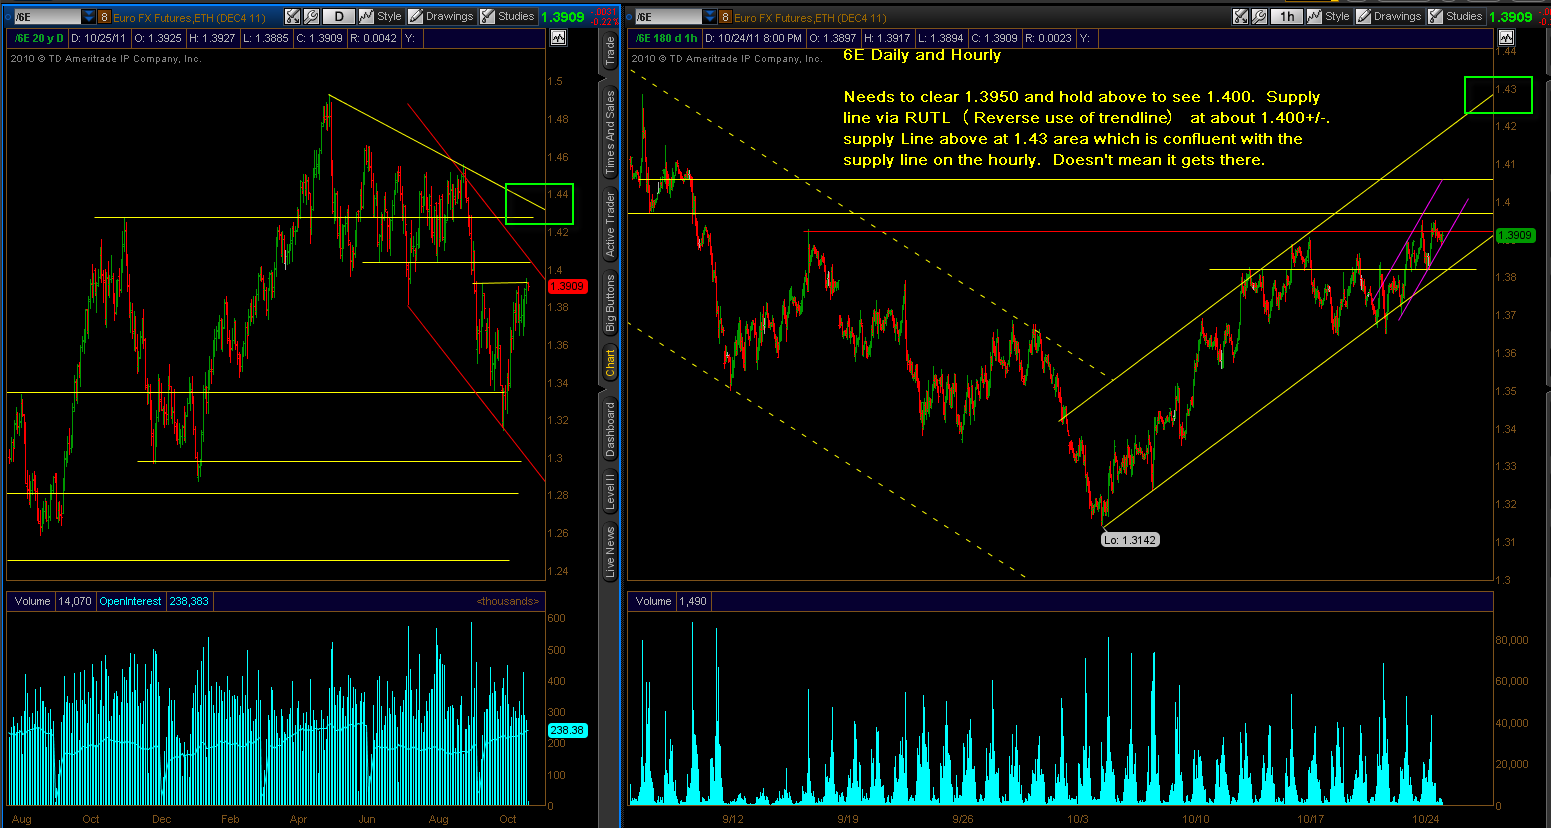Click the Style graph icon on the left chart
1551x828 pixels.
pos(367,16)
